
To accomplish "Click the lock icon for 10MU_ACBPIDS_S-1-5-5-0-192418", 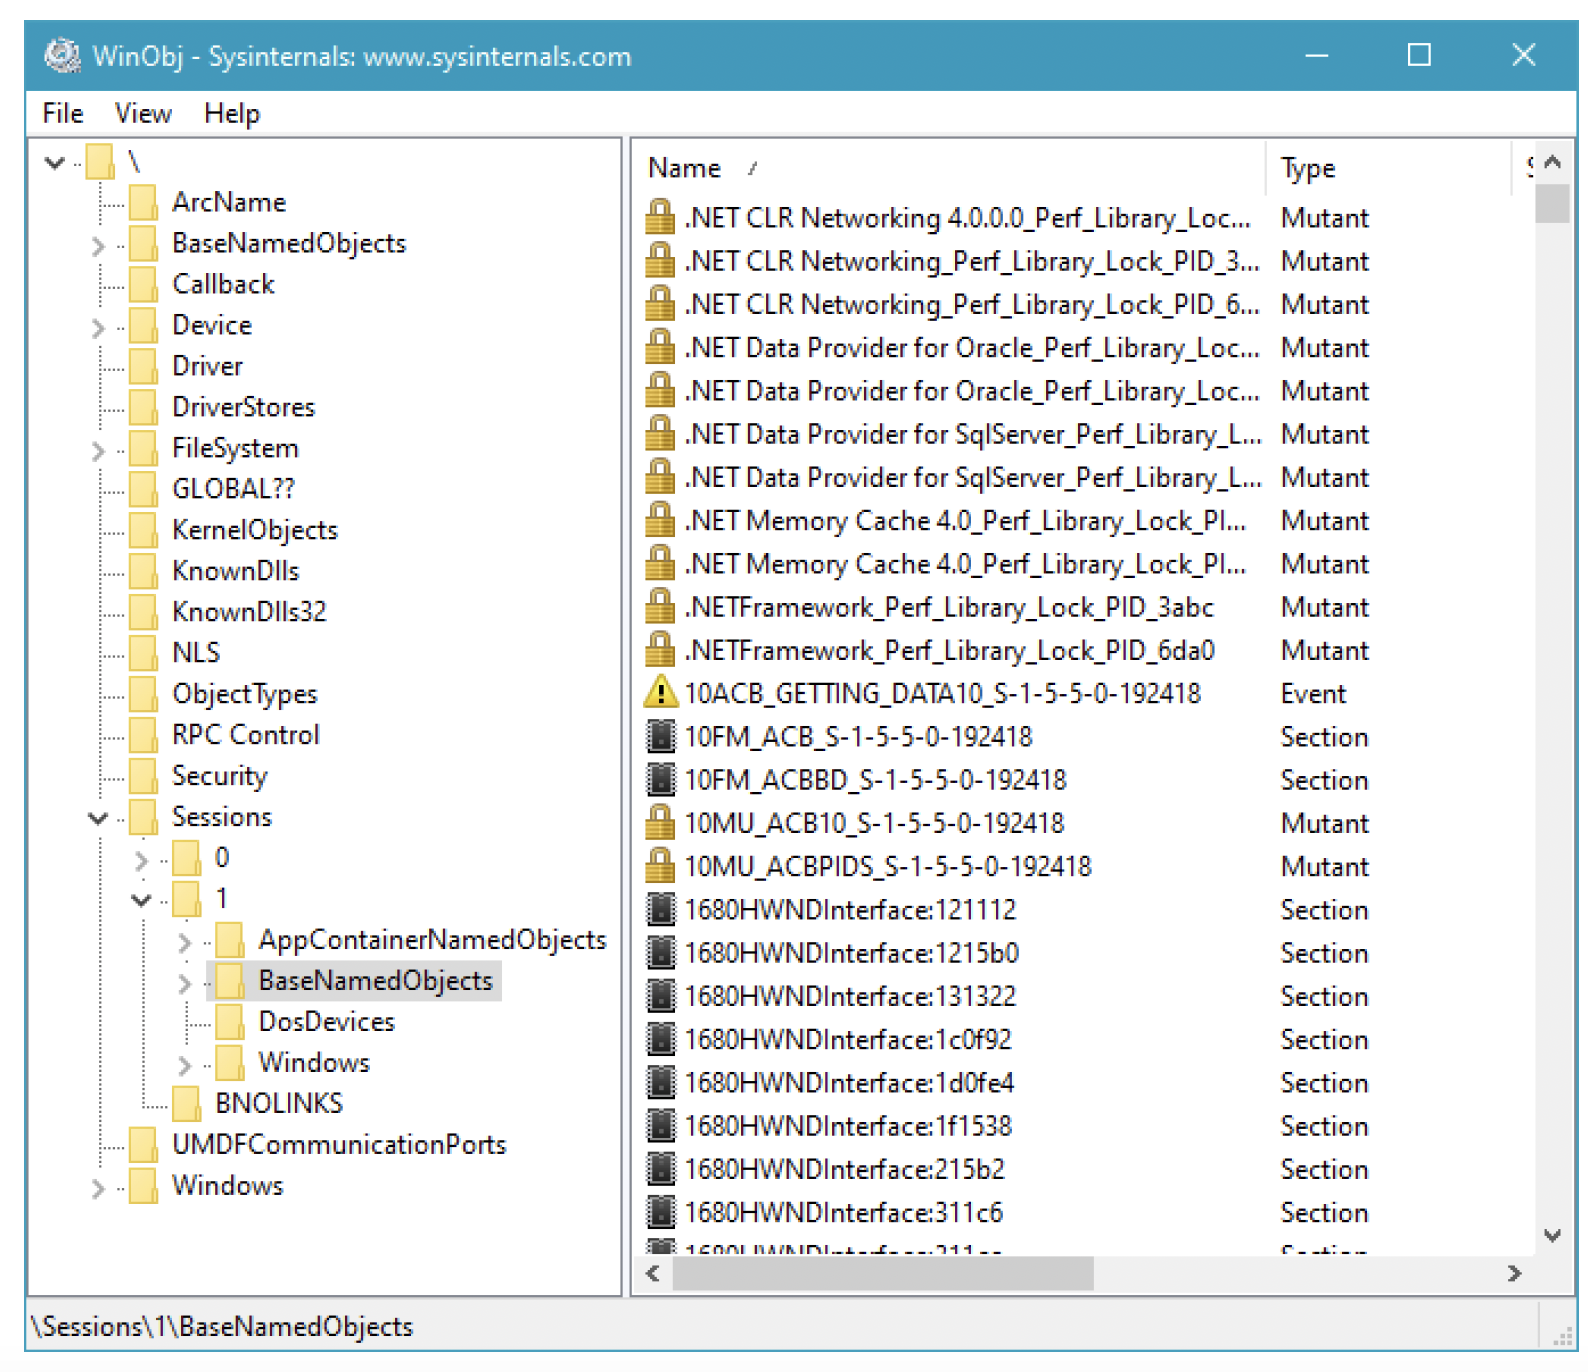I will pos(660,865).
